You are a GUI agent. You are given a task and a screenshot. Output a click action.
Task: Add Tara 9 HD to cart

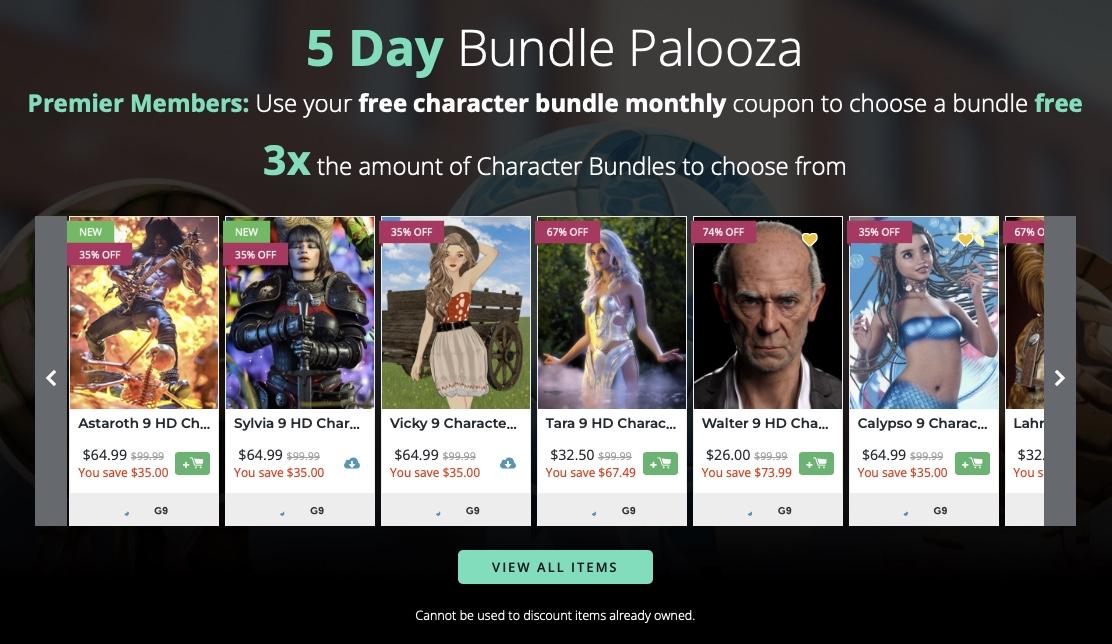660,463
